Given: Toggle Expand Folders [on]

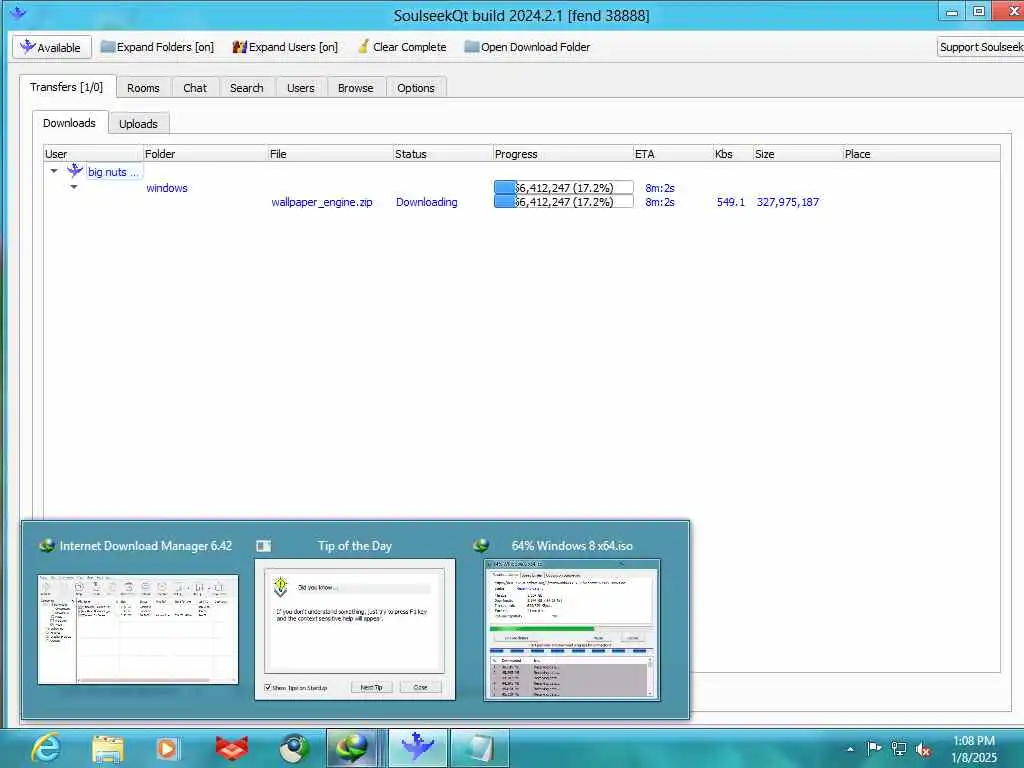Looking at the screenshot, I should coord(157,47).
